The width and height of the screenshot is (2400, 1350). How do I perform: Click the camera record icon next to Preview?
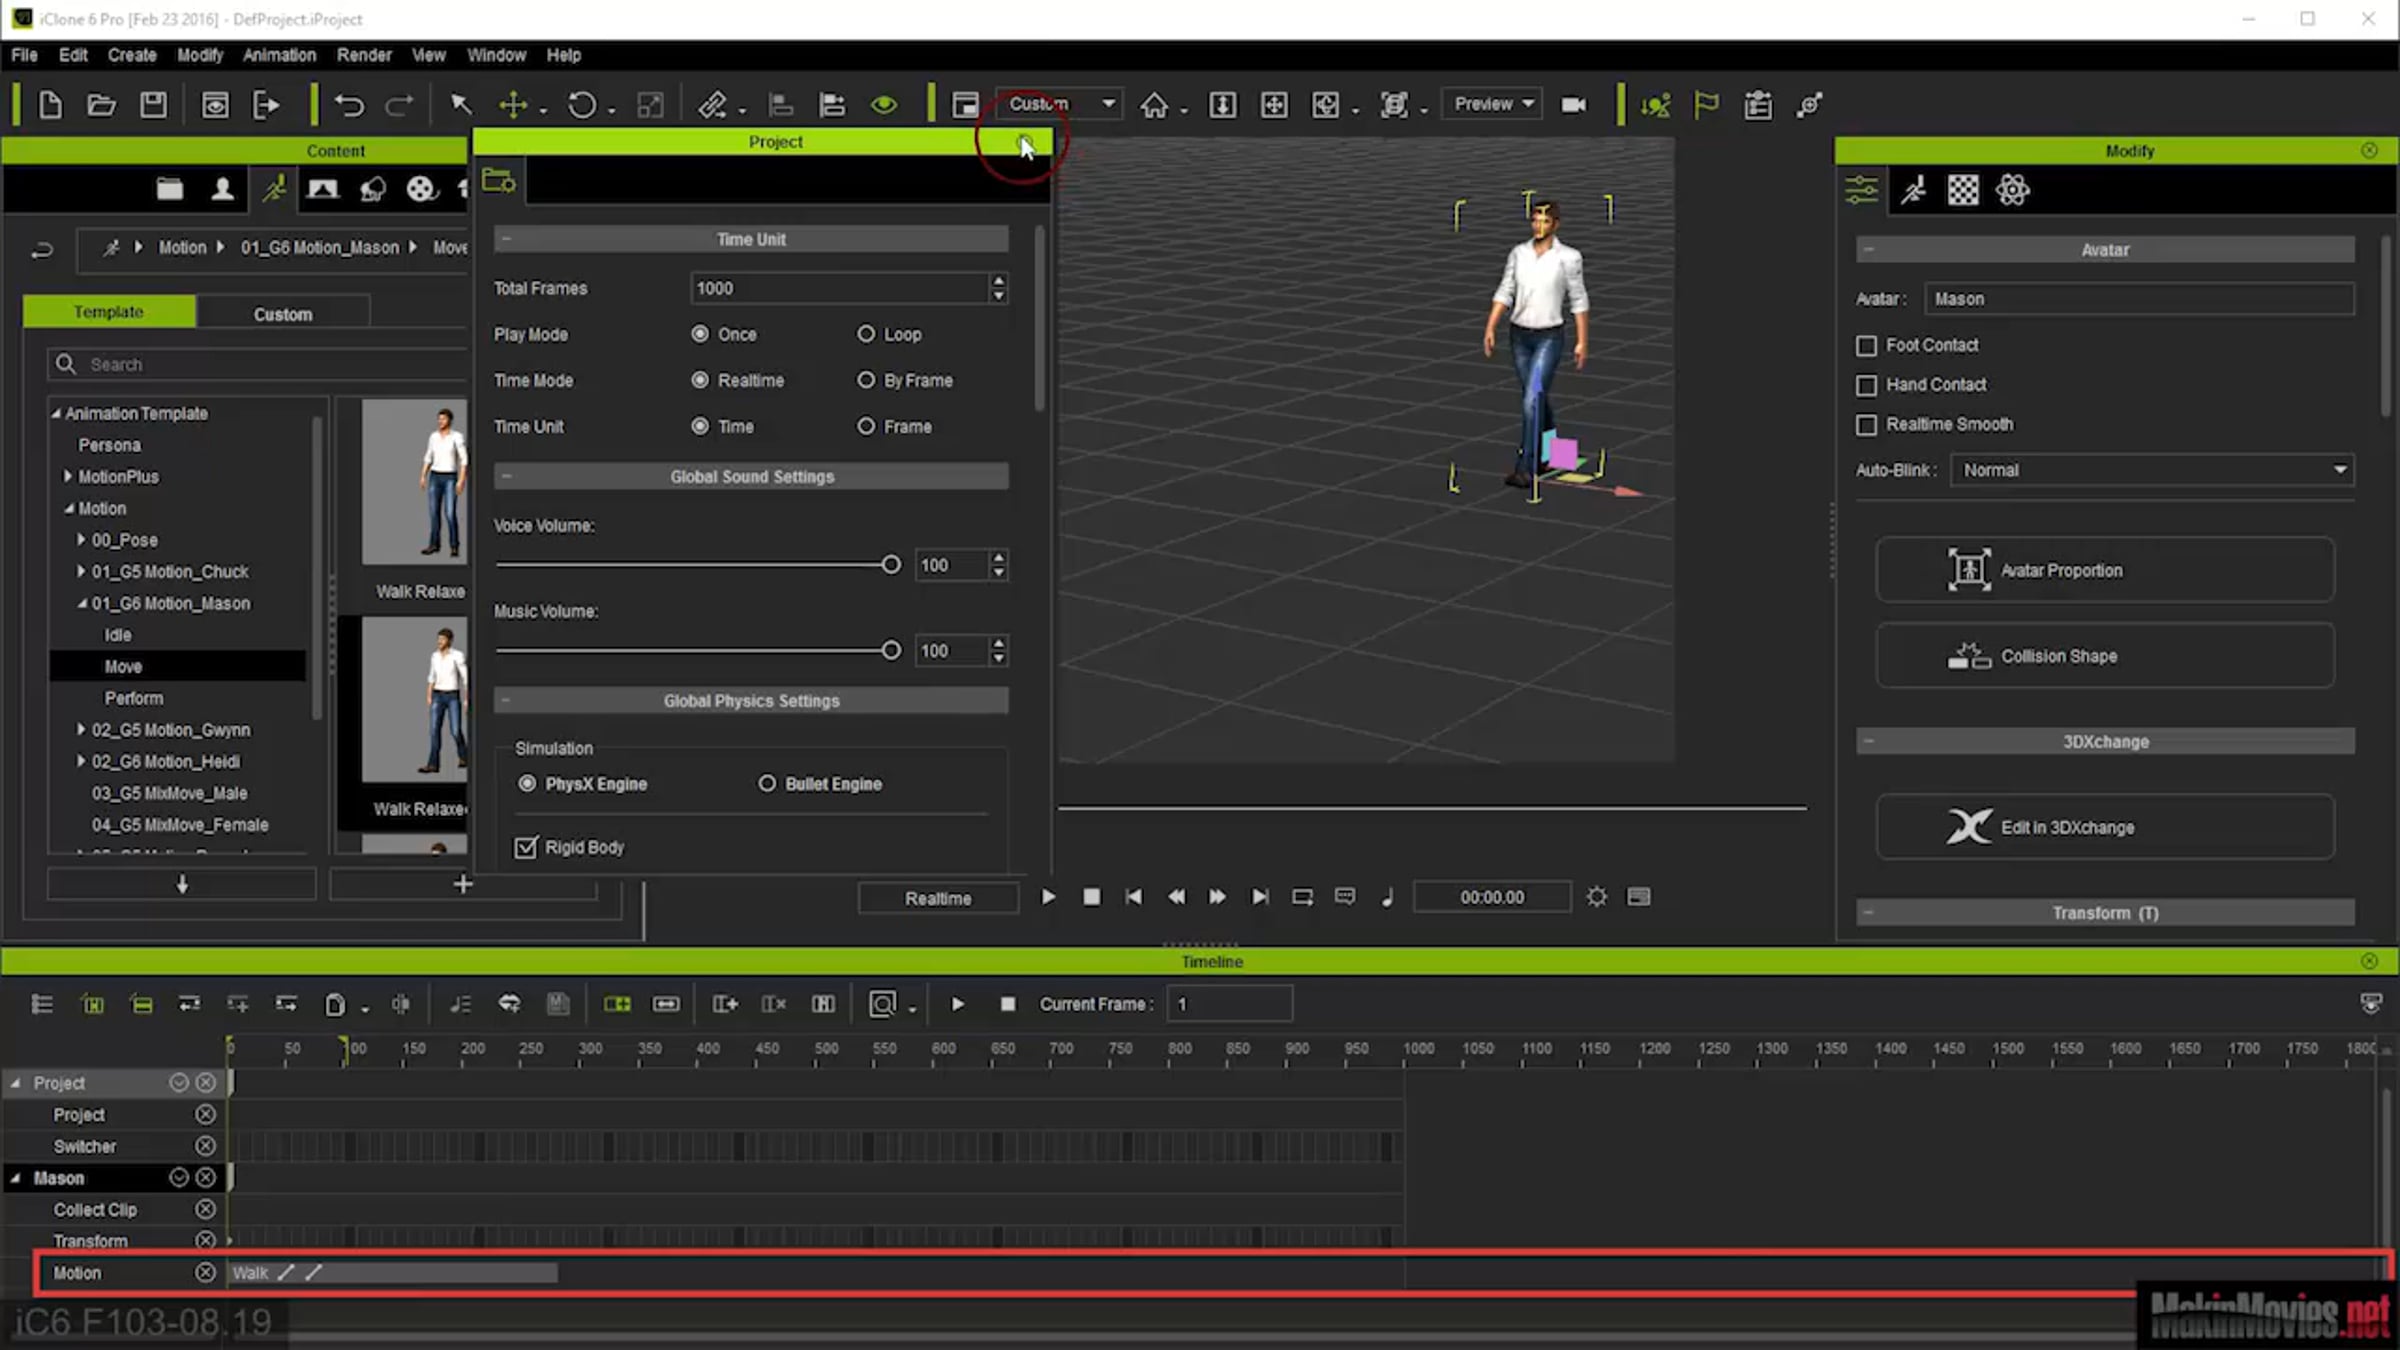tap(1574, 105)
